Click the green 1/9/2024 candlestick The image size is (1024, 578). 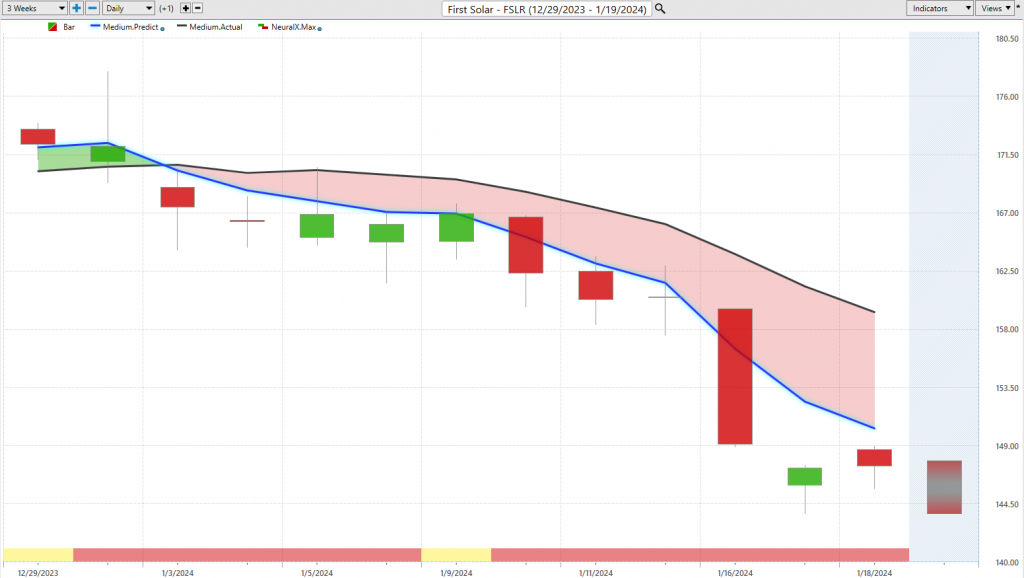[456, 227]
